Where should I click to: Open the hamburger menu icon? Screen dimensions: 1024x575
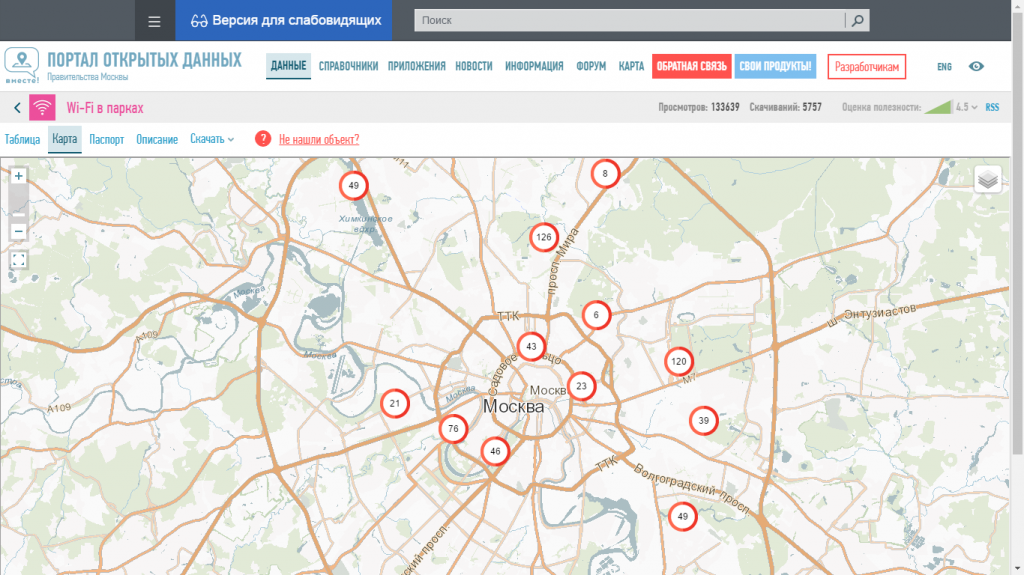[154, 21]
